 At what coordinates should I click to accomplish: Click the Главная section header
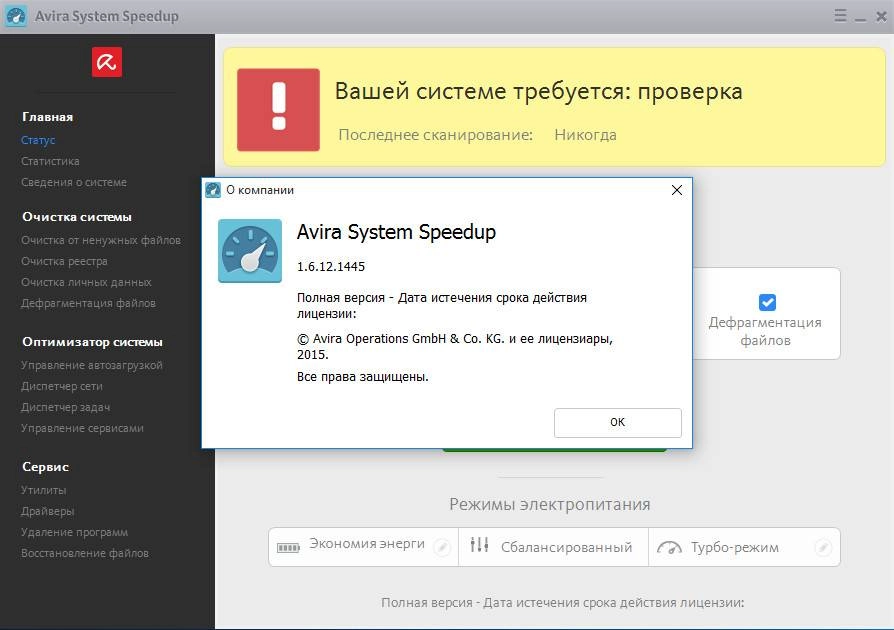point(48,117)
